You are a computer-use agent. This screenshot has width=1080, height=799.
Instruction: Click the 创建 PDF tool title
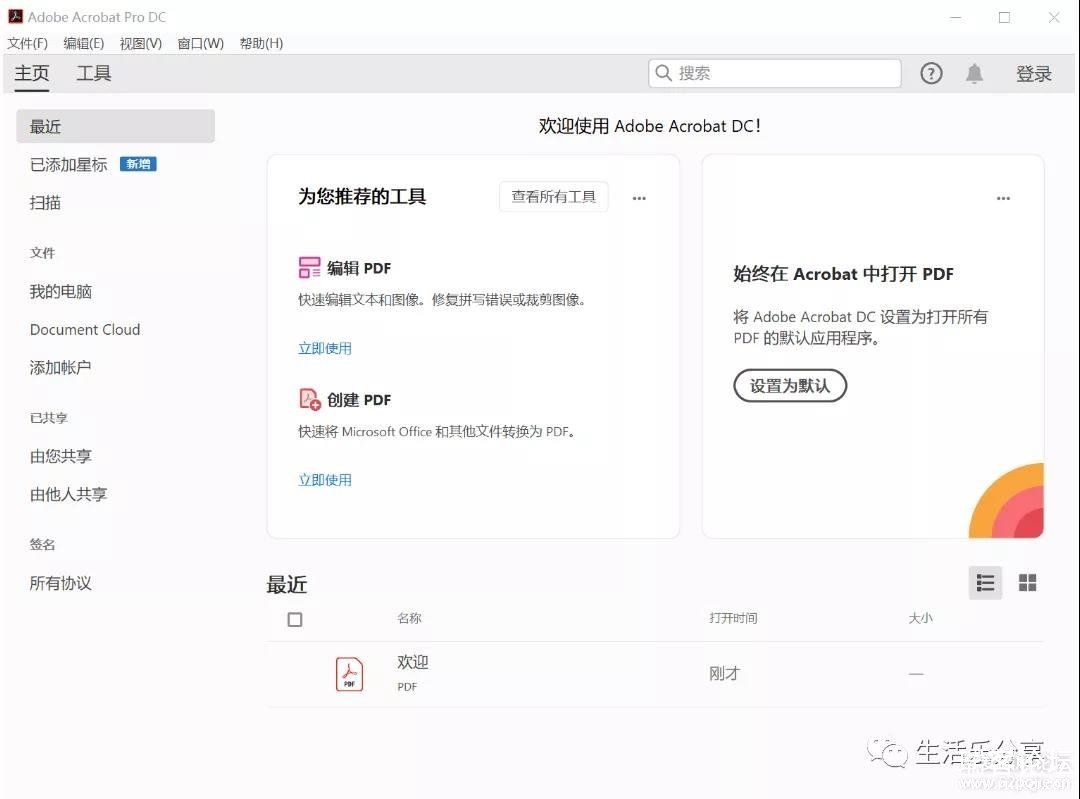click(x=359, y=400)
